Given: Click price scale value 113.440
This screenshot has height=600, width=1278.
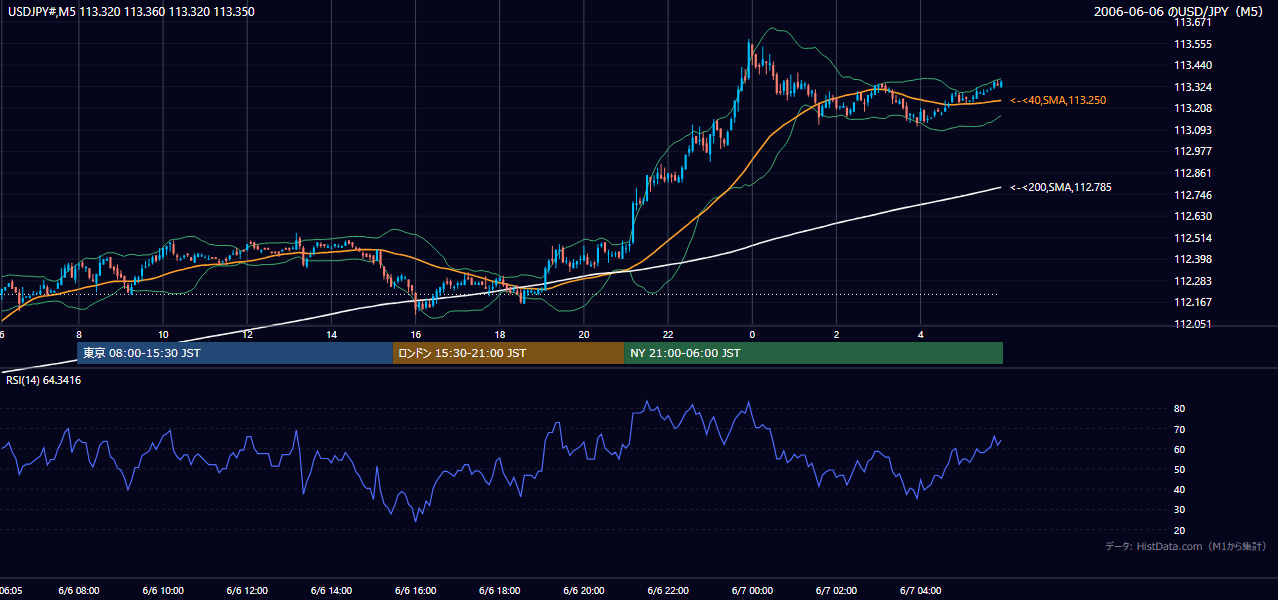Looking at the screenshot, I should click(1192, 65).
